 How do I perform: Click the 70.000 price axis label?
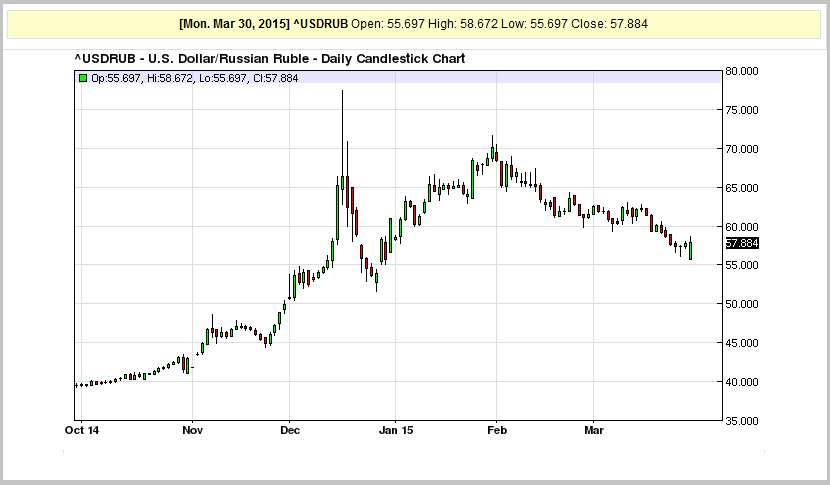[742, 149]
